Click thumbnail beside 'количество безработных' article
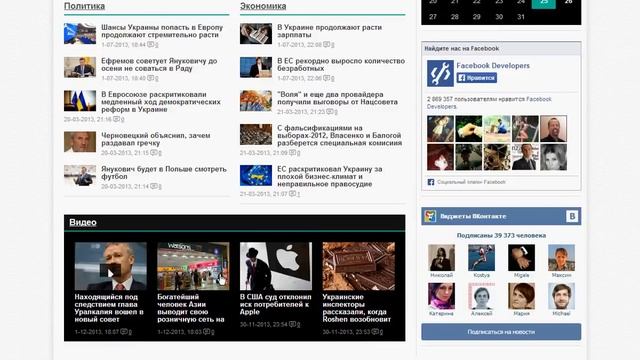The image size is (640, 360). [256, 67]
